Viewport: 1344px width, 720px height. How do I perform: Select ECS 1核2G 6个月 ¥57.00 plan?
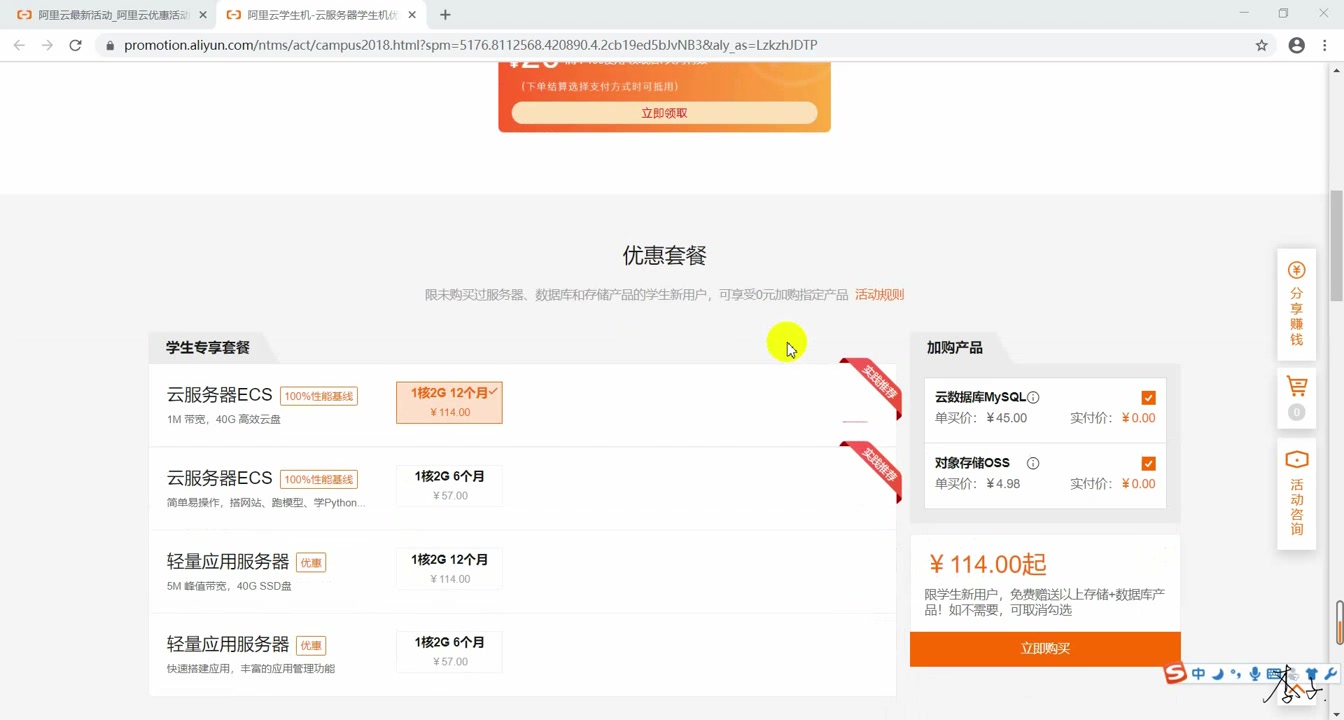click(x=449, y=485)
